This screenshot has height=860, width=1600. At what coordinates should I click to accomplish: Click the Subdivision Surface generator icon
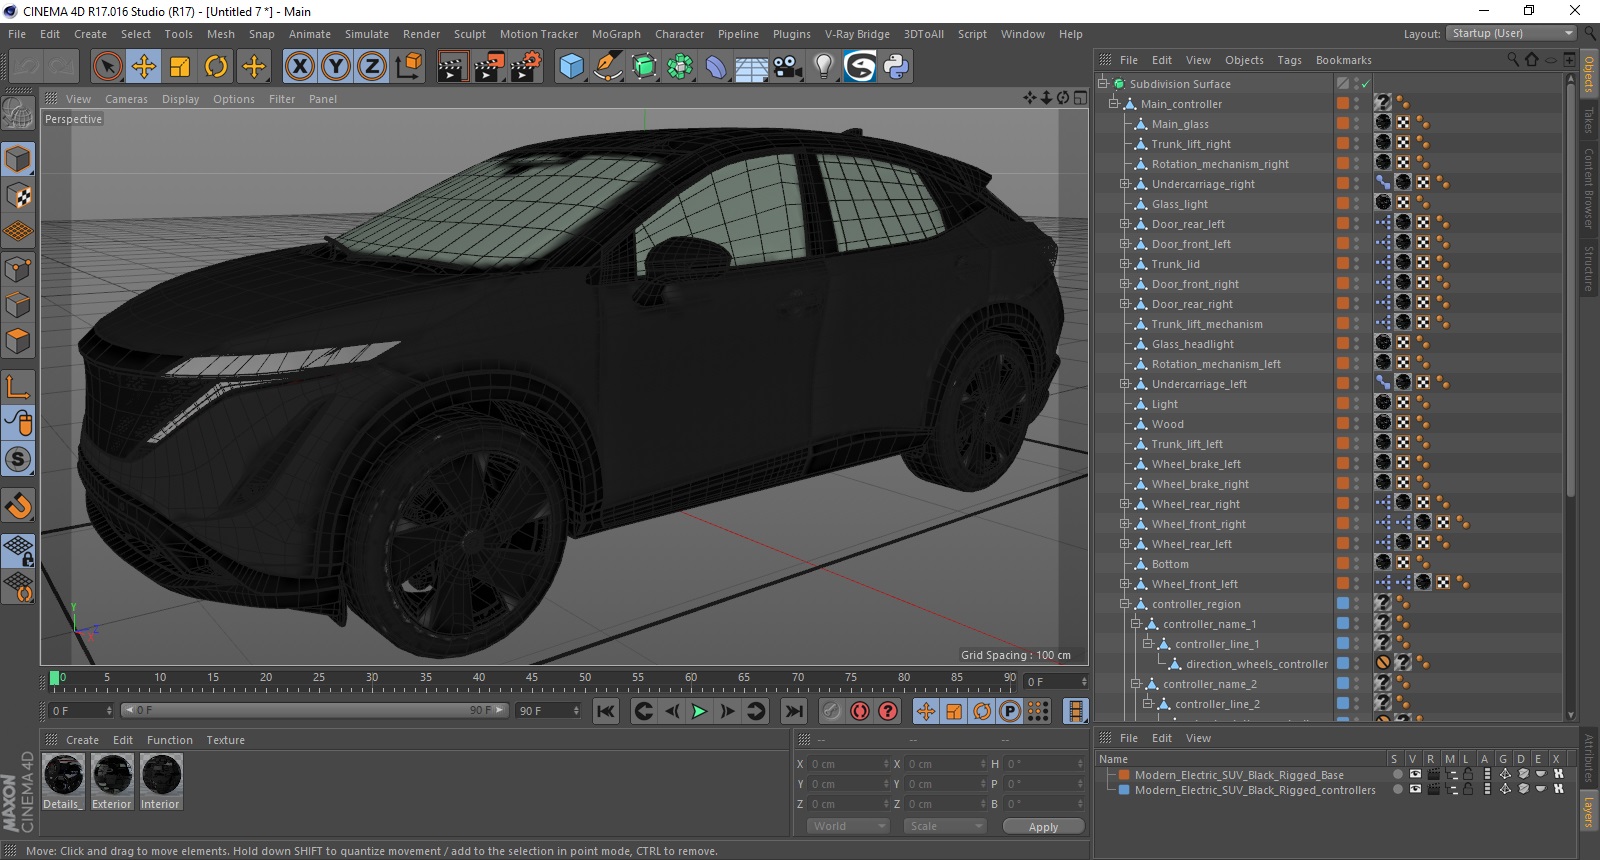point(644,67)
